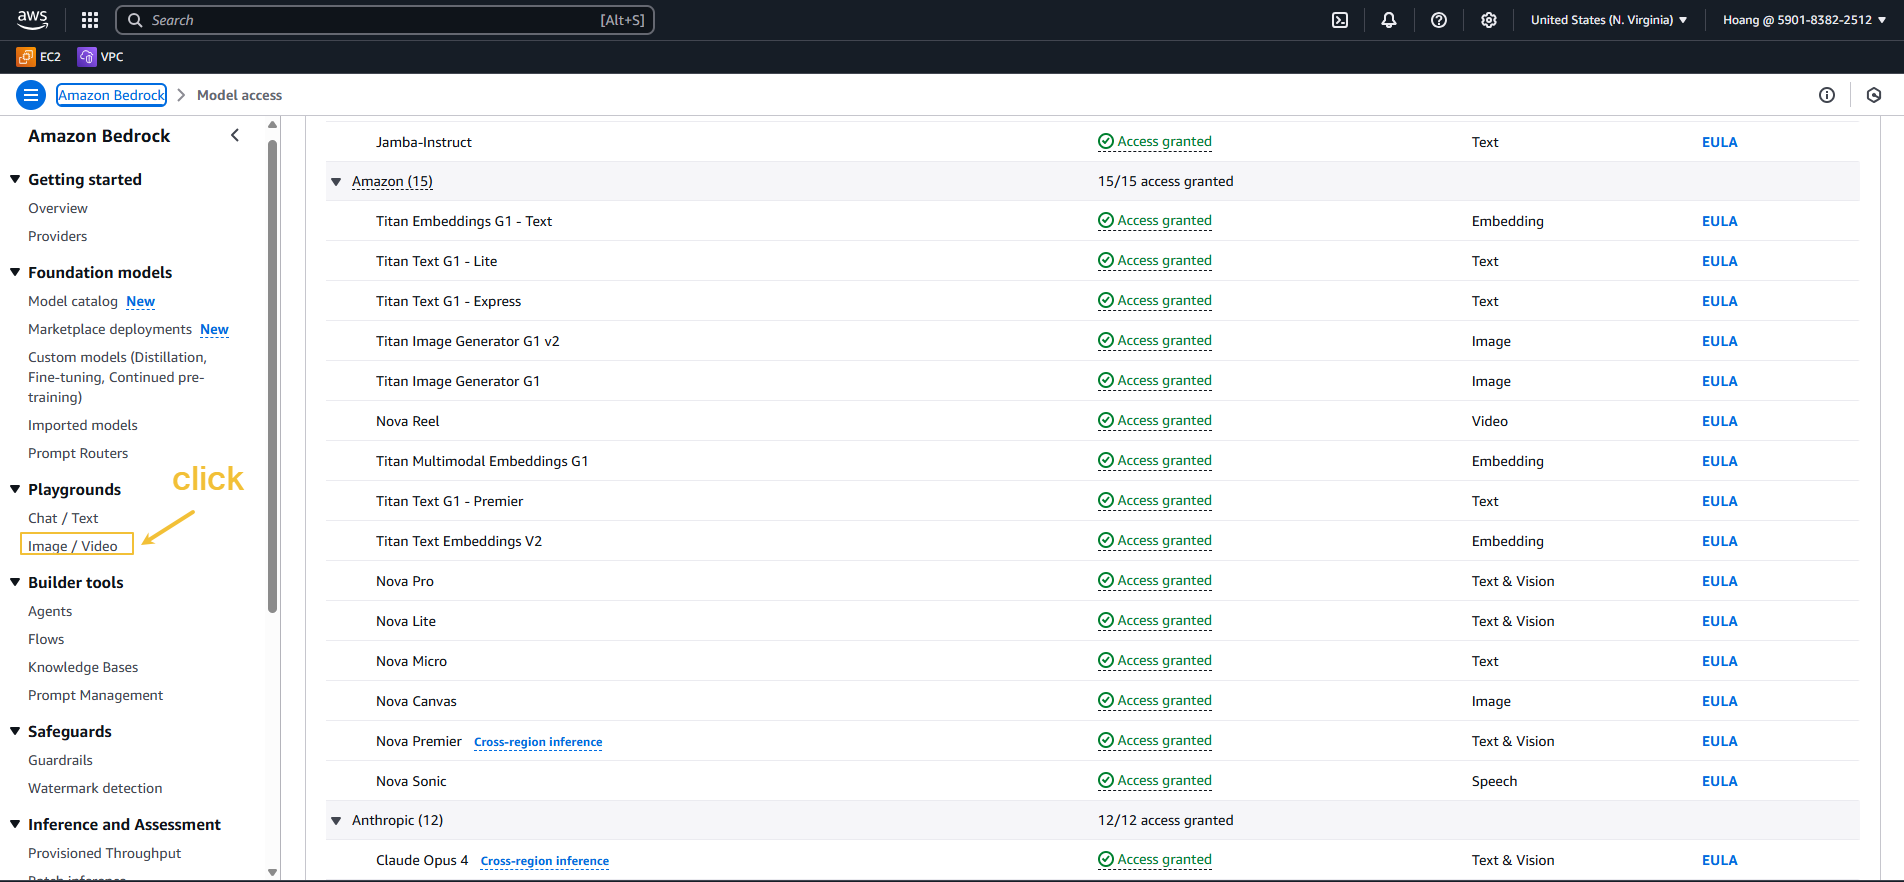Open the notifications bell
This screenshot has height=882, width=1904.
1389,20
